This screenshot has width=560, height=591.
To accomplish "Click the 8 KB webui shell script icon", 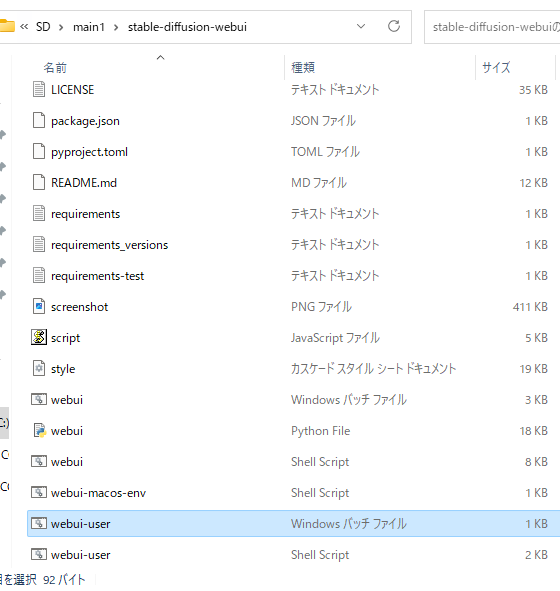I will pos(39,461).
